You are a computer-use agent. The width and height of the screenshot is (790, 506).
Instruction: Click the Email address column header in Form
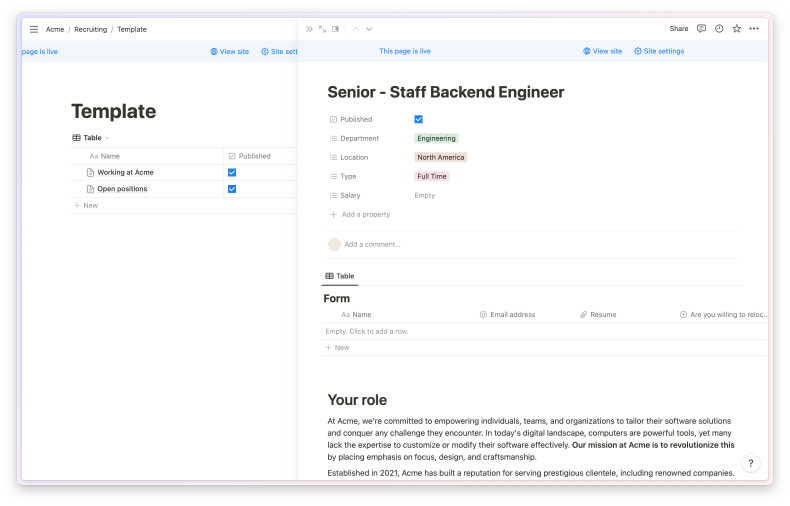[507, 314]
